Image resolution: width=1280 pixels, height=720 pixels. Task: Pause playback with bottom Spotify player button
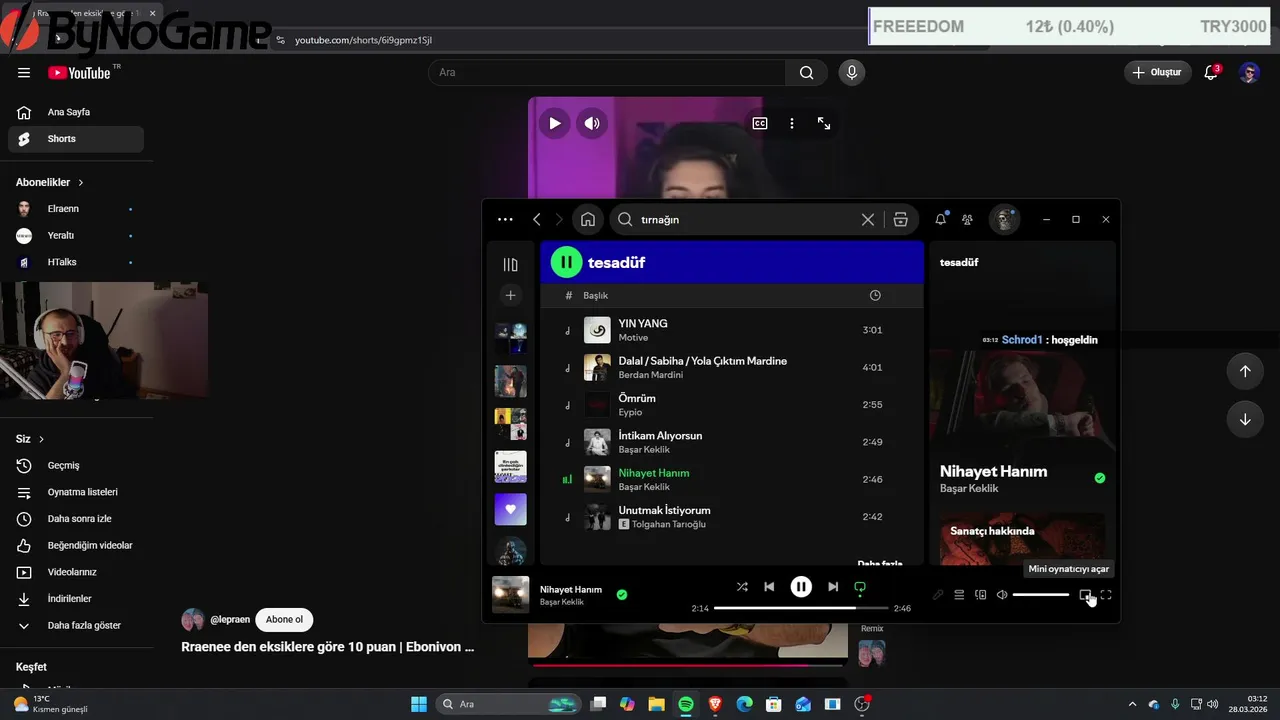pyautogui.click(x=801, y=587)
